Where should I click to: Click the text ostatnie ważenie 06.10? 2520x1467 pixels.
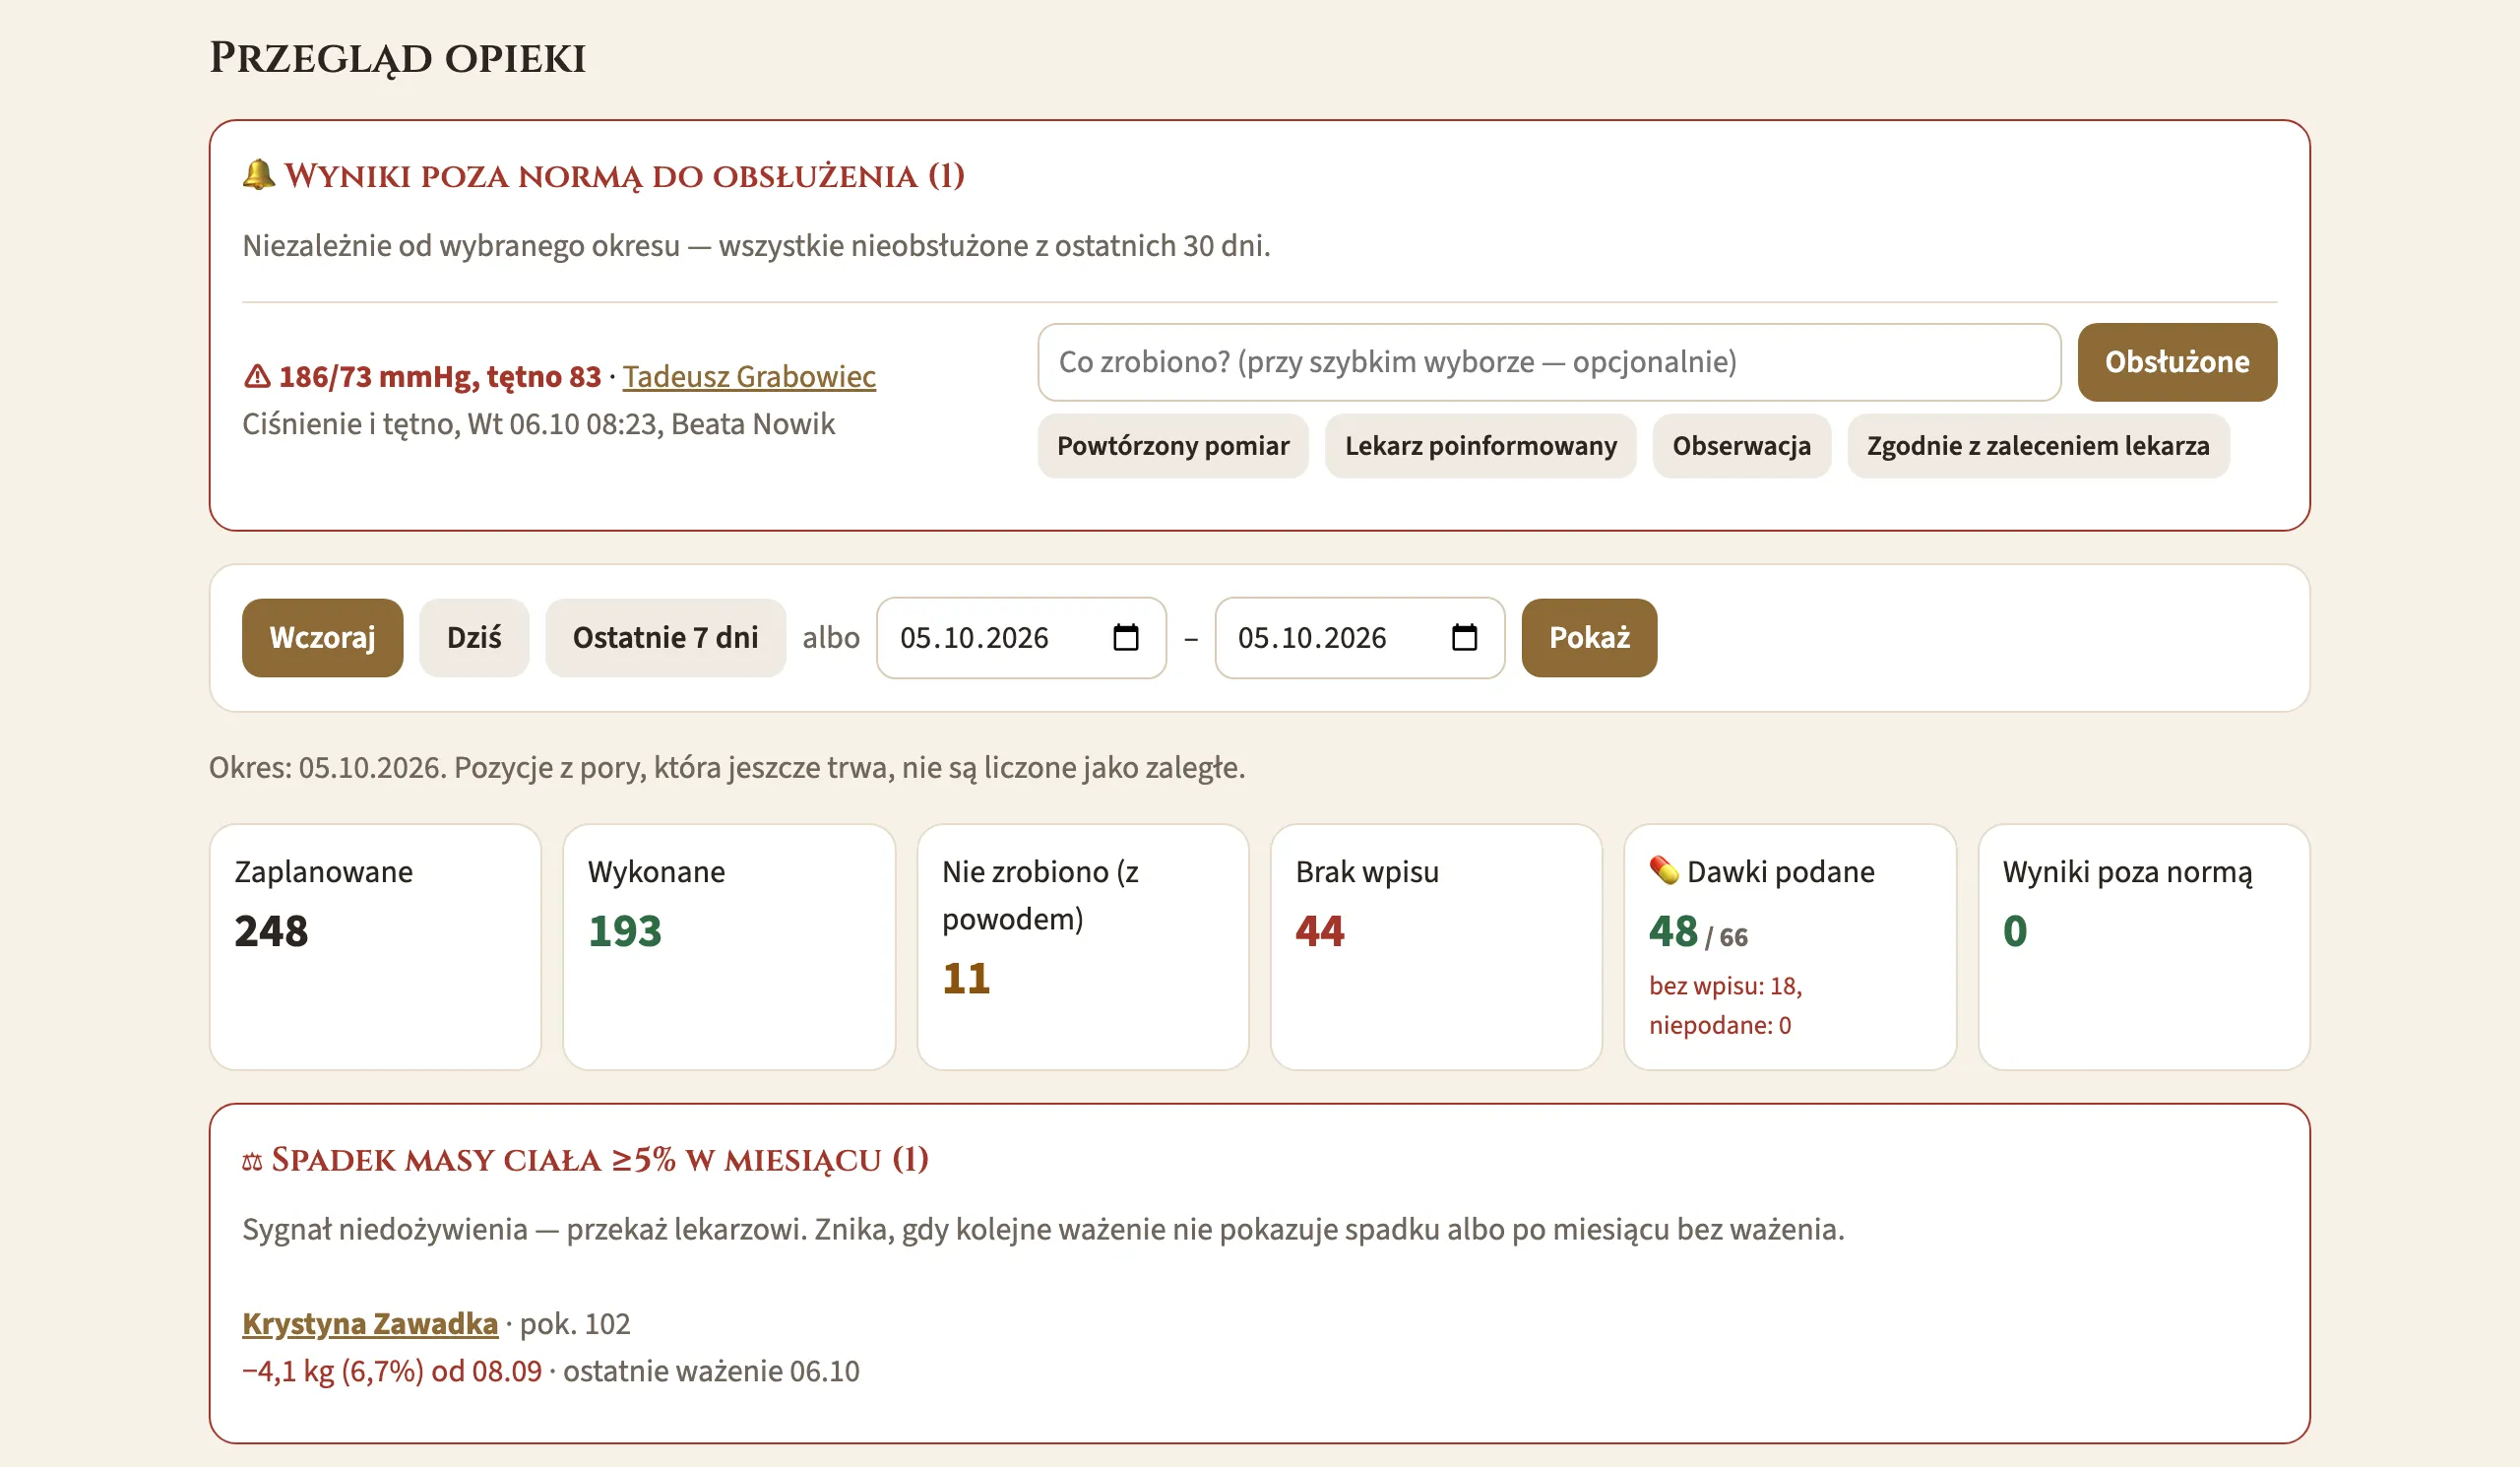click(x=711, y=1371)
